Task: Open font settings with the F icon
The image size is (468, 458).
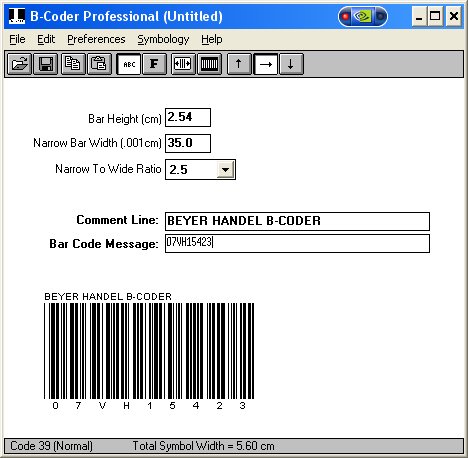Action: click(x=155, y=64)
